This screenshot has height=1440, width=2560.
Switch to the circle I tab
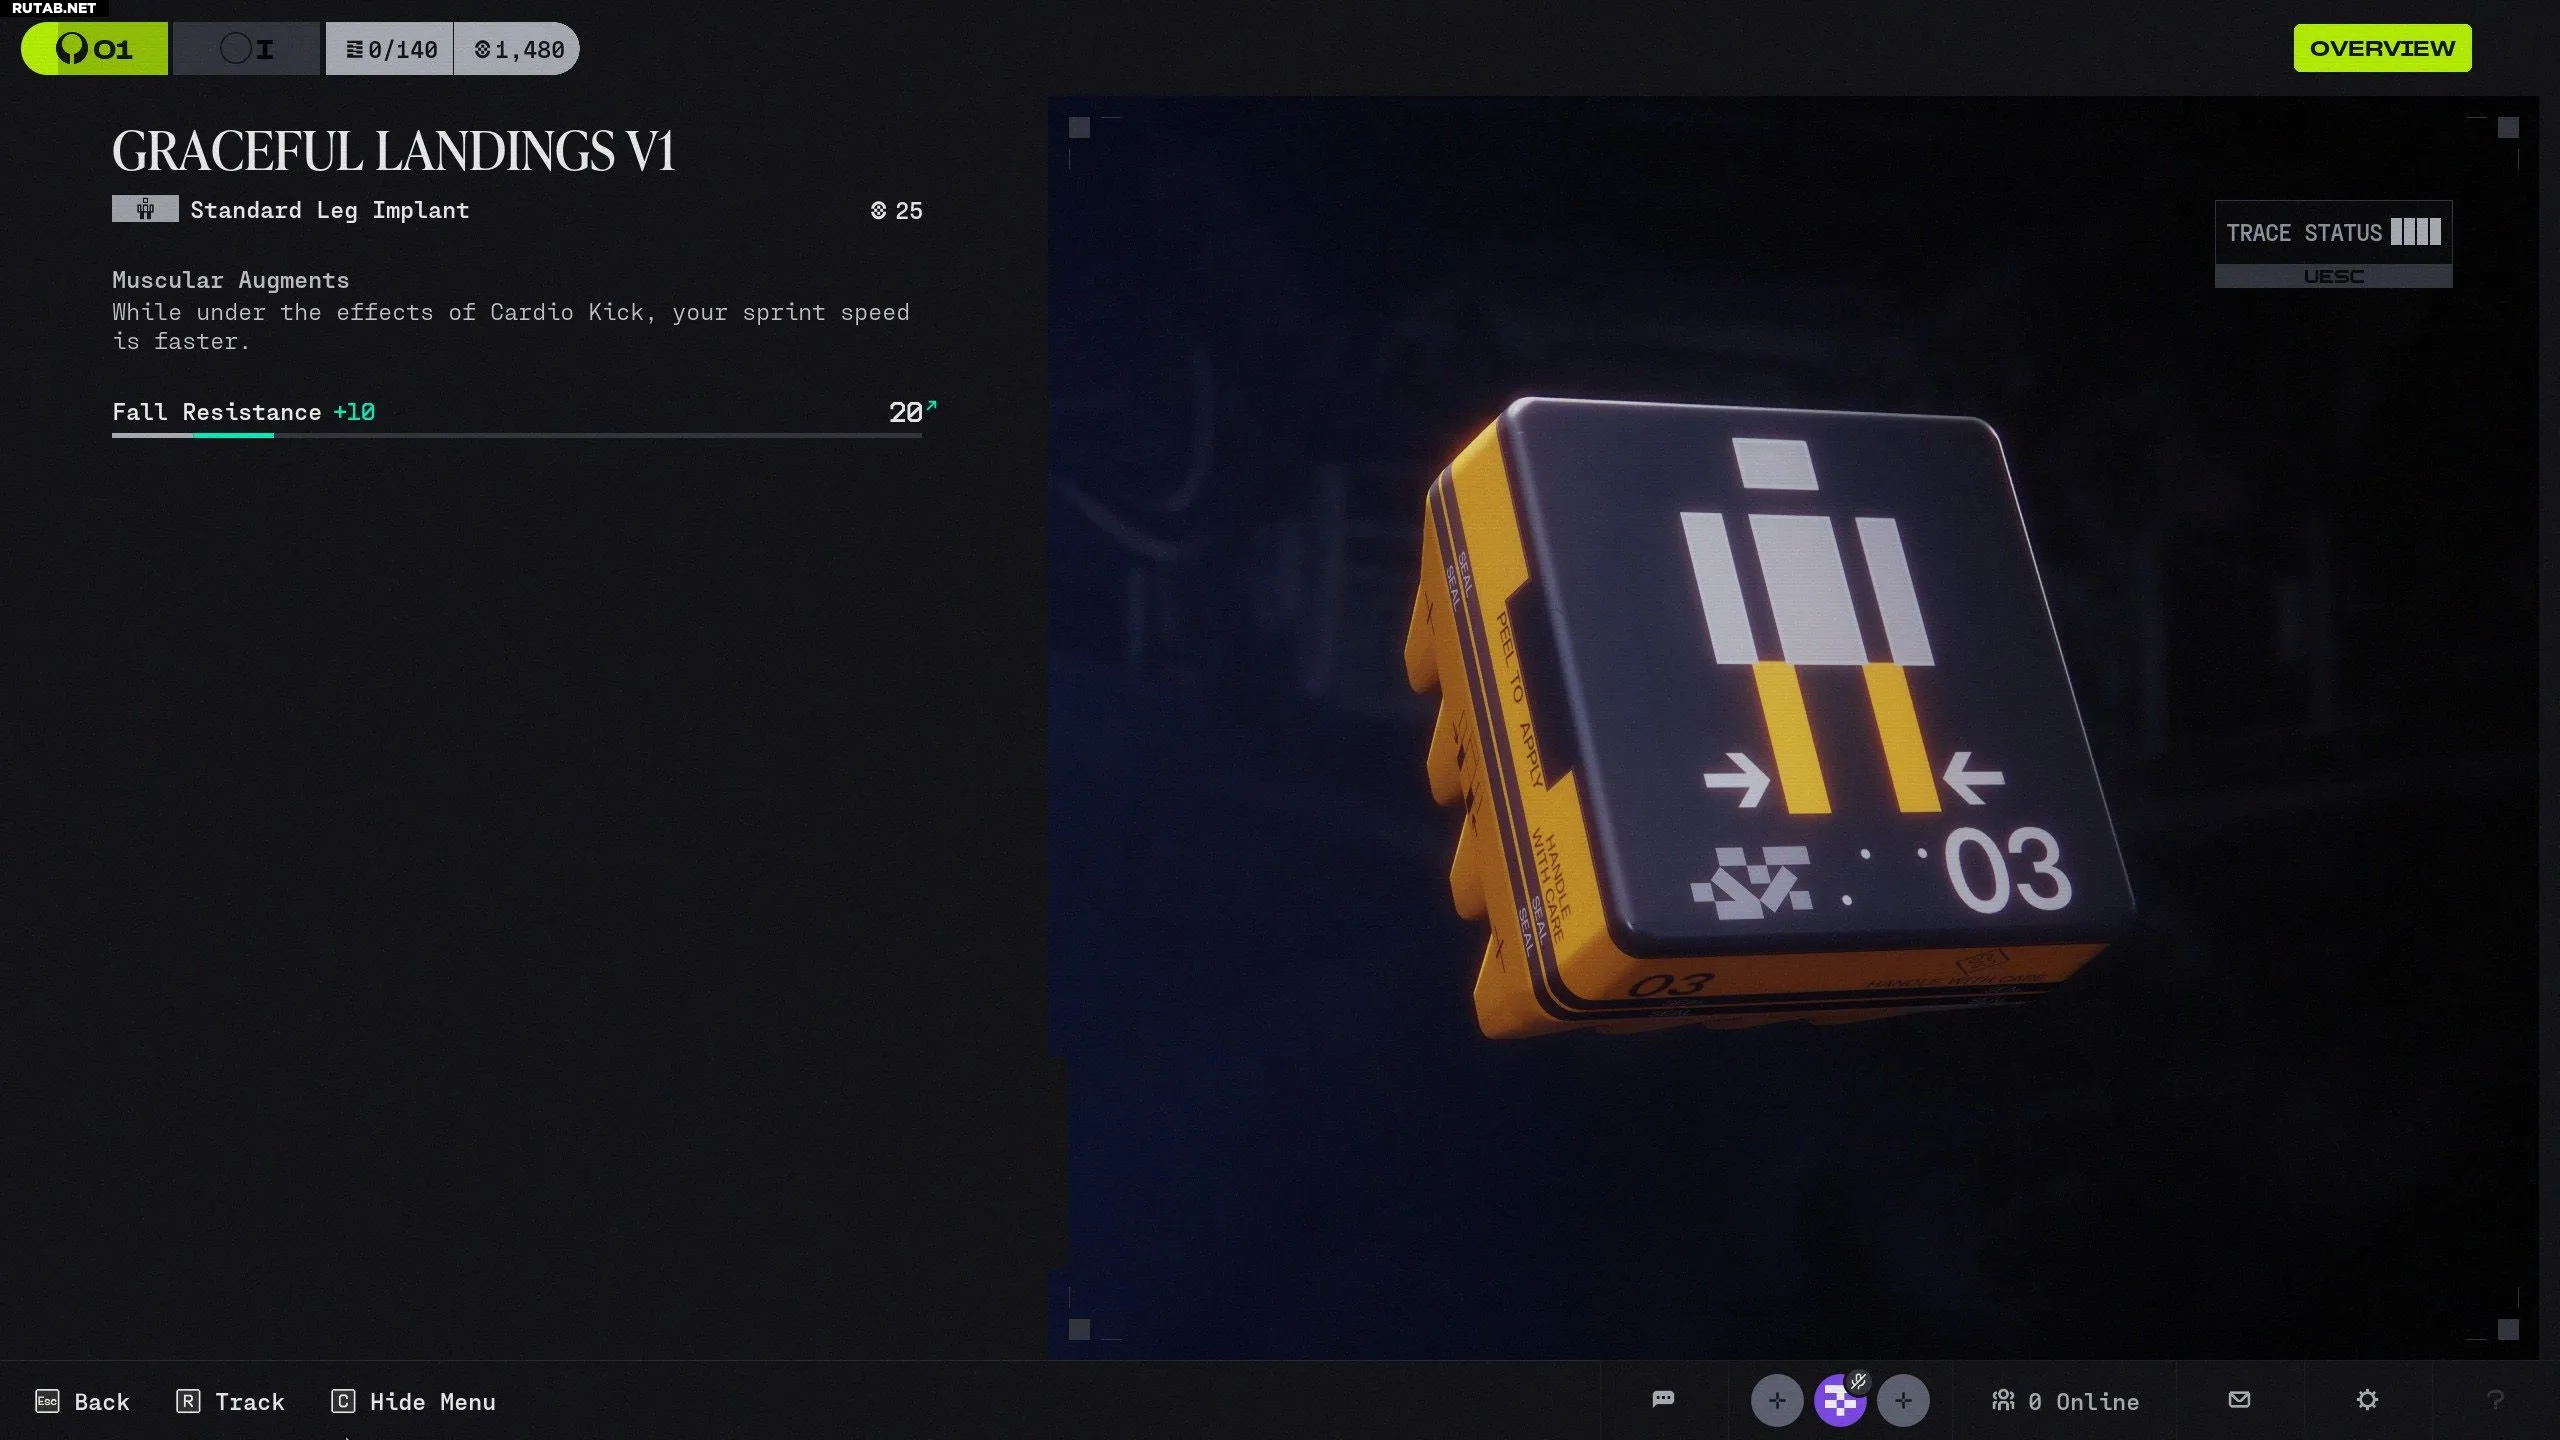(x=246, y=49)
